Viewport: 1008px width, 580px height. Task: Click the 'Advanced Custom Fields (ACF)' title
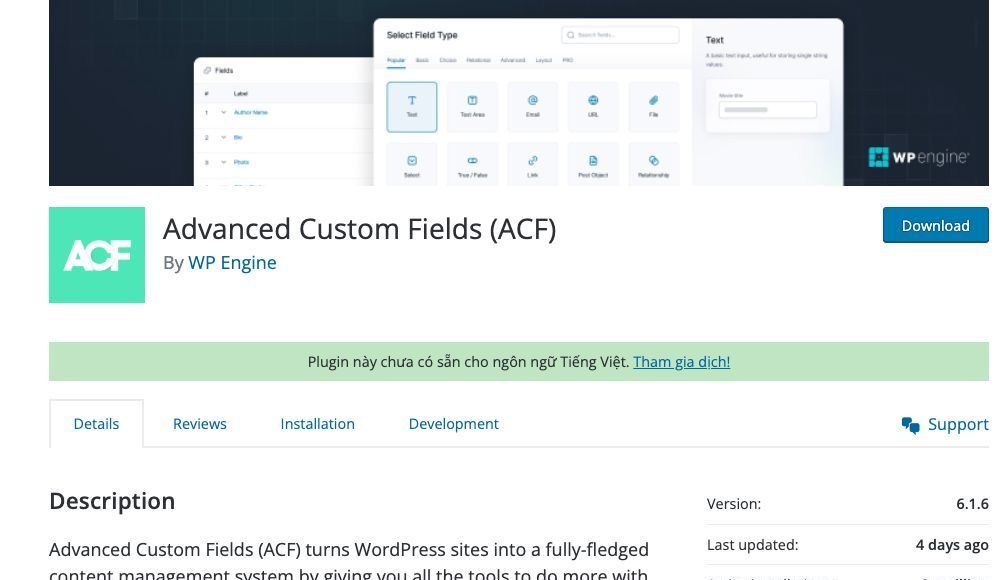359,229
